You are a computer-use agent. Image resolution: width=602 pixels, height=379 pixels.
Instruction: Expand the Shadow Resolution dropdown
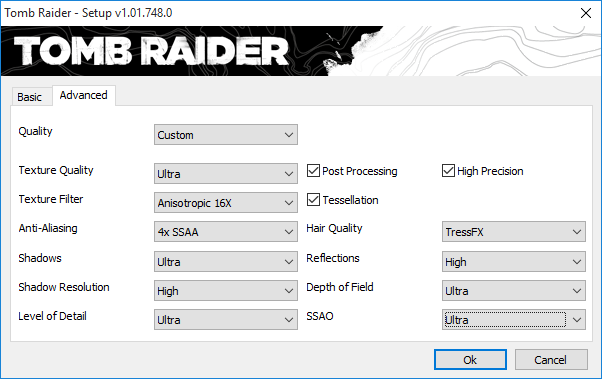point(226,291)
